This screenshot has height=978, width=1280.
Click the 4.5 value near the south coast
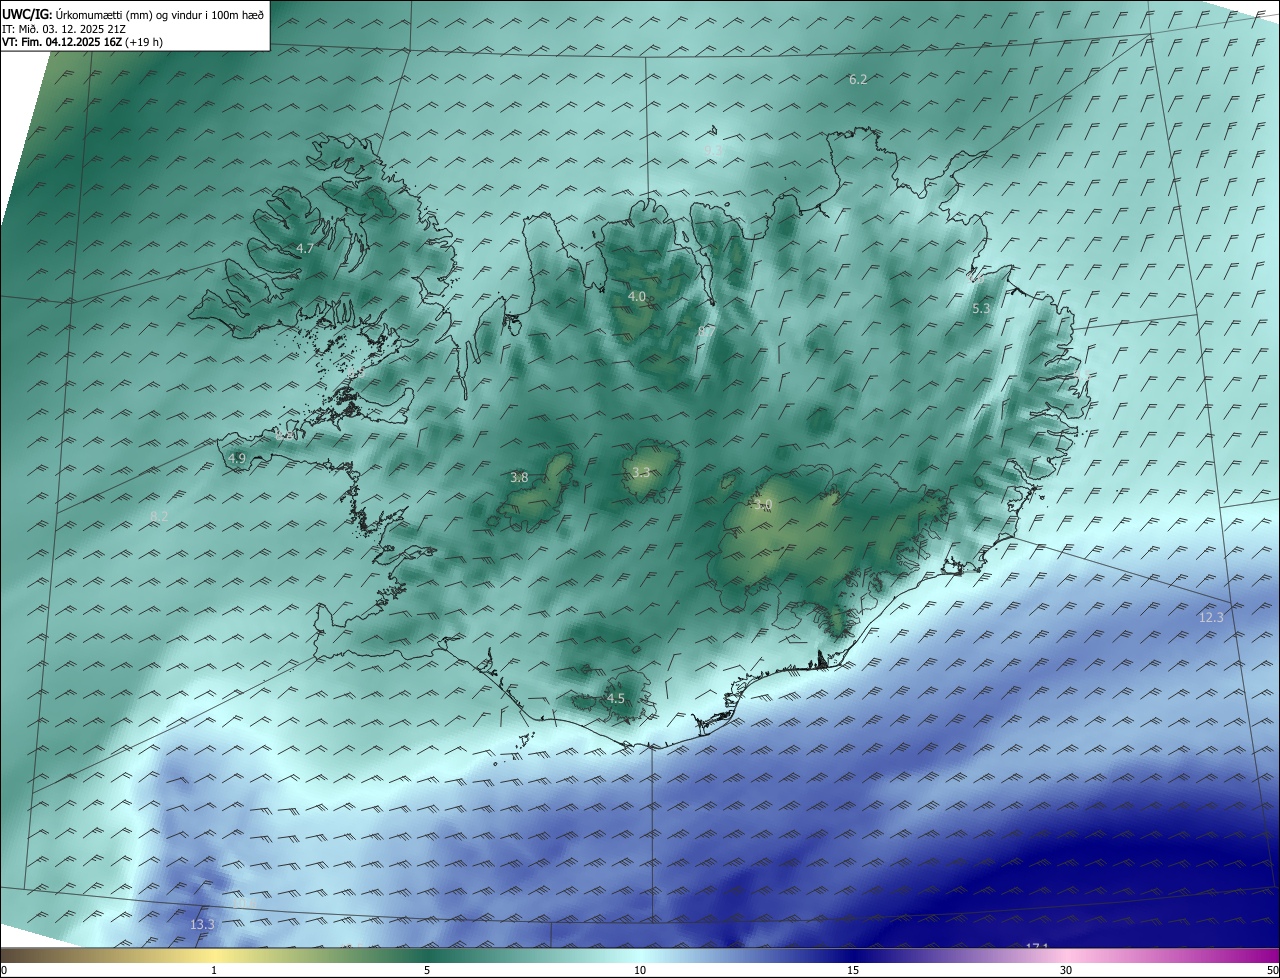[x=616, y=699]
